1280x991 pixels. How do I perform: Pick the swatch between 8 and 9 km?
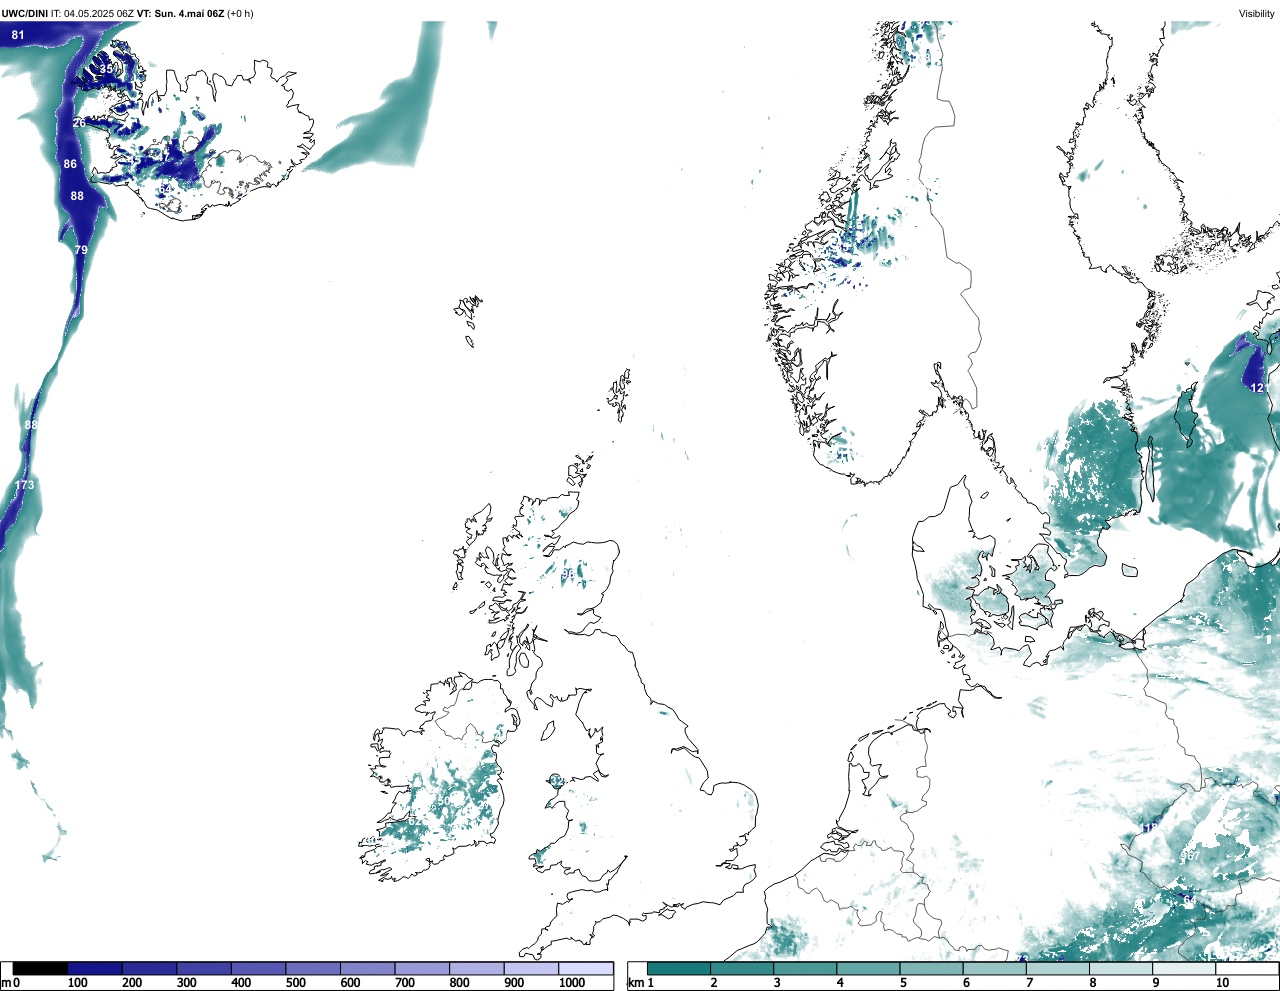pos(1121,968)
